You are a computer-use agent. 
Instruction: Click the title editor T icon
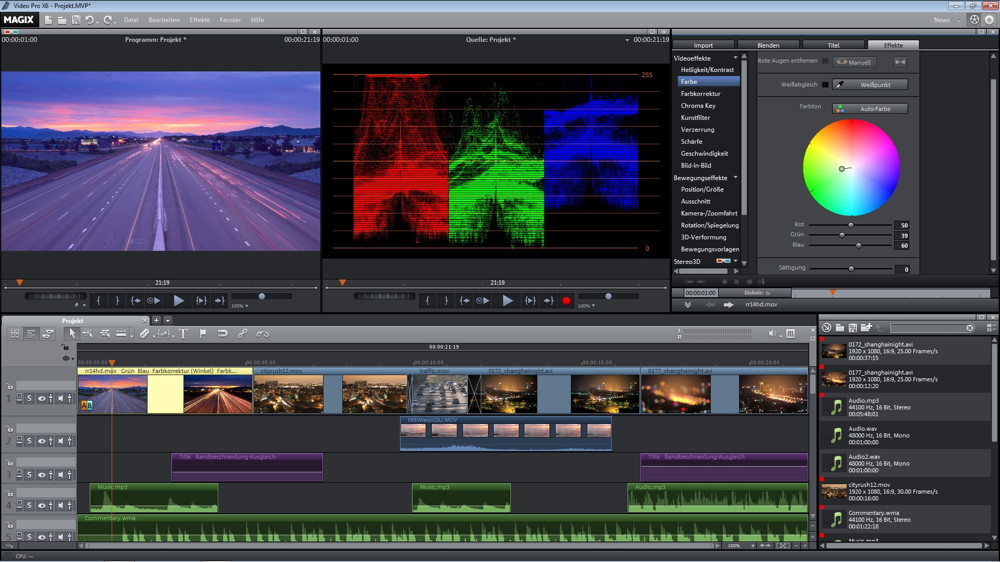(183, 334)
